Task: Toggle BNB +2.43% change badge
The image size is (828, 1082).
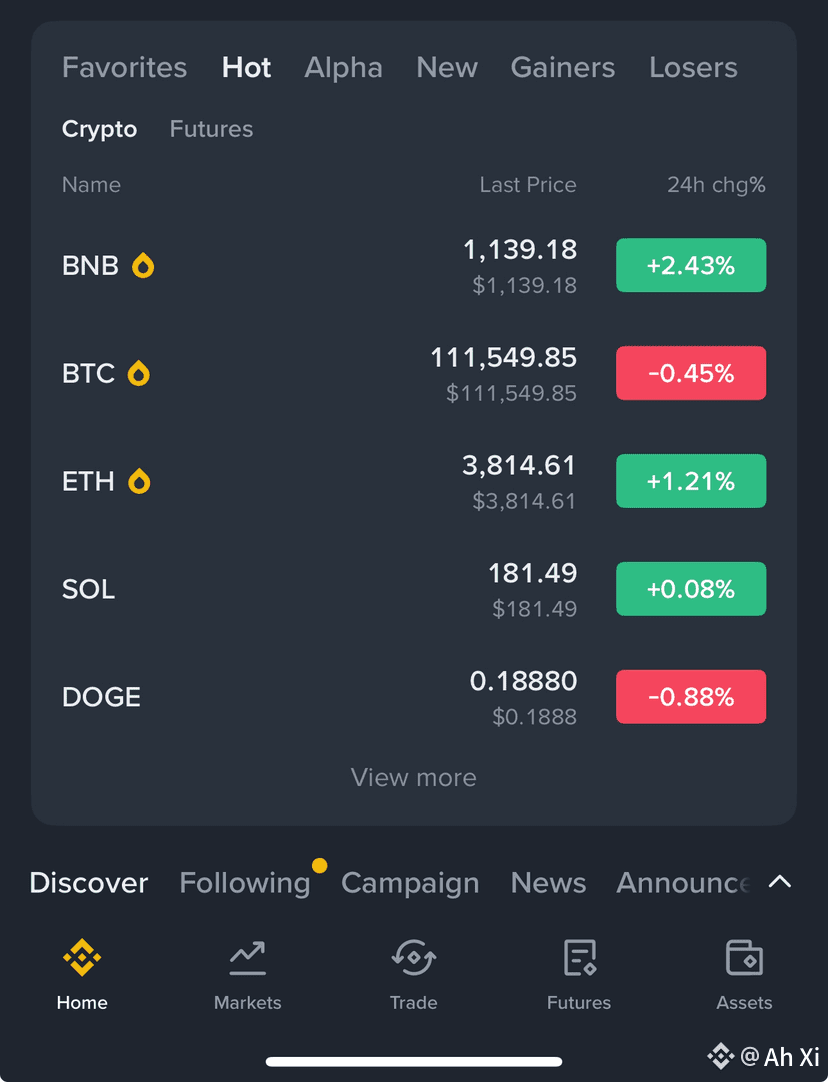Action: (x=691, y=265)
